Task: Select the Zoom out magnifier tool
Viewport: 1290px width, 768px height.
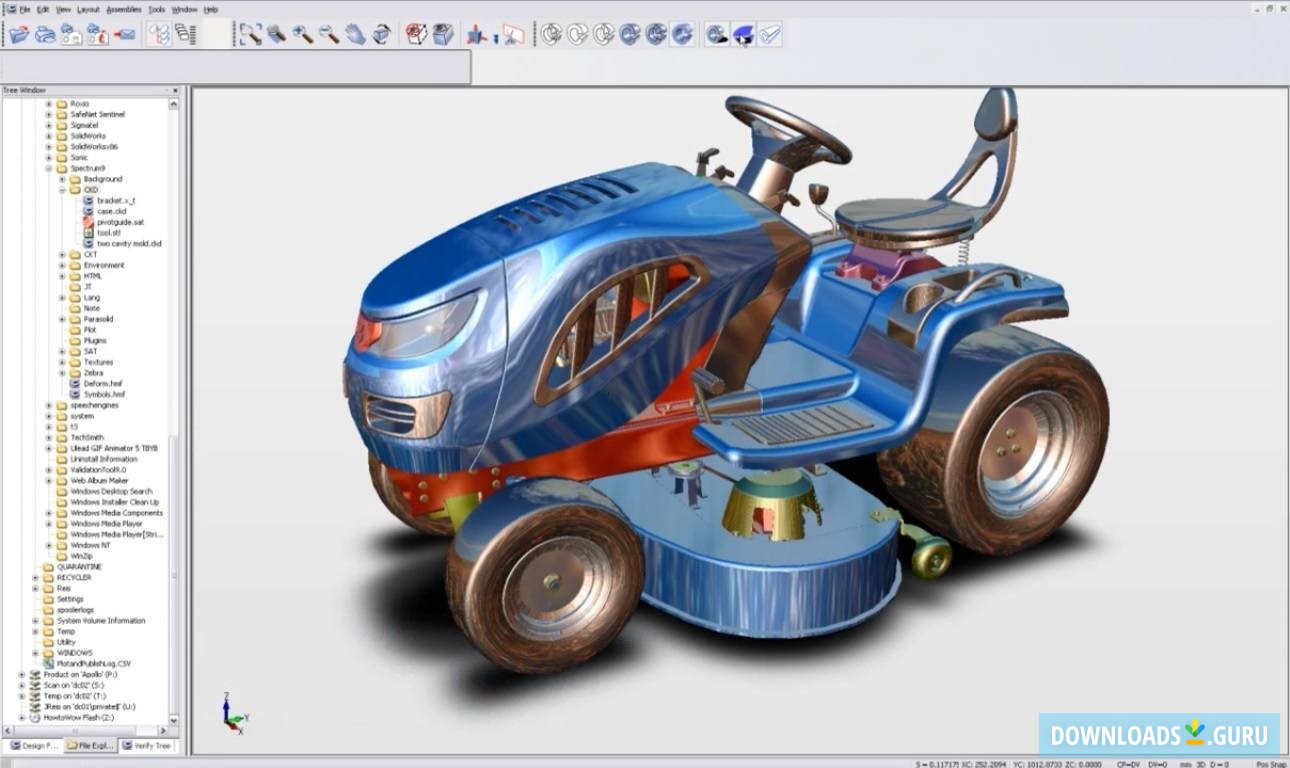Action: (x=329, y=34)
